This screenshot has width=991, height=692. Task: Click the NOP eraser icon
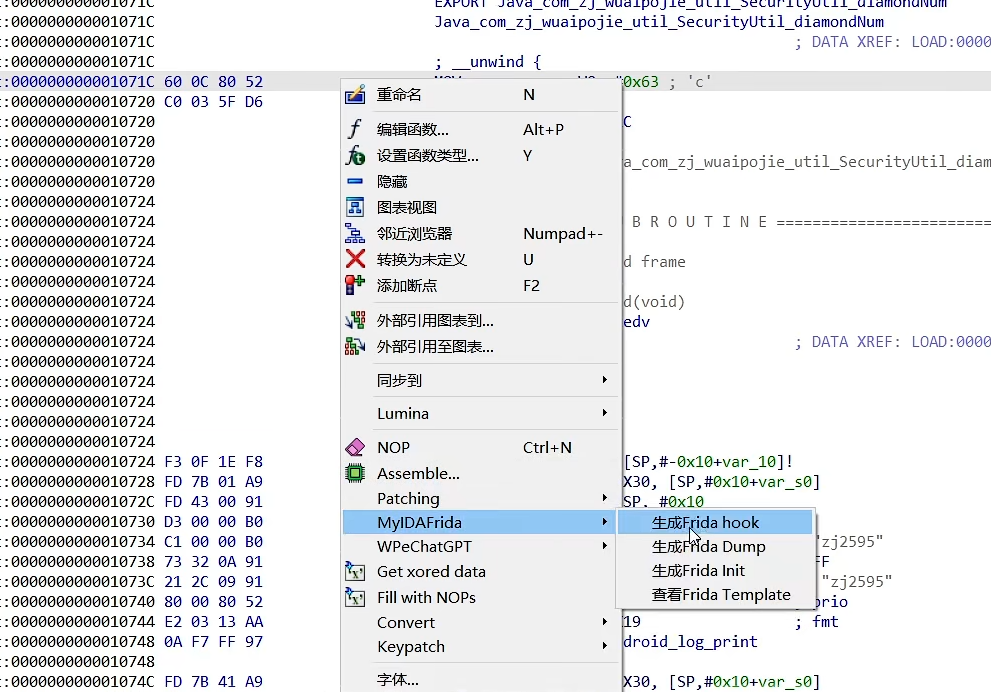point(355,447)
